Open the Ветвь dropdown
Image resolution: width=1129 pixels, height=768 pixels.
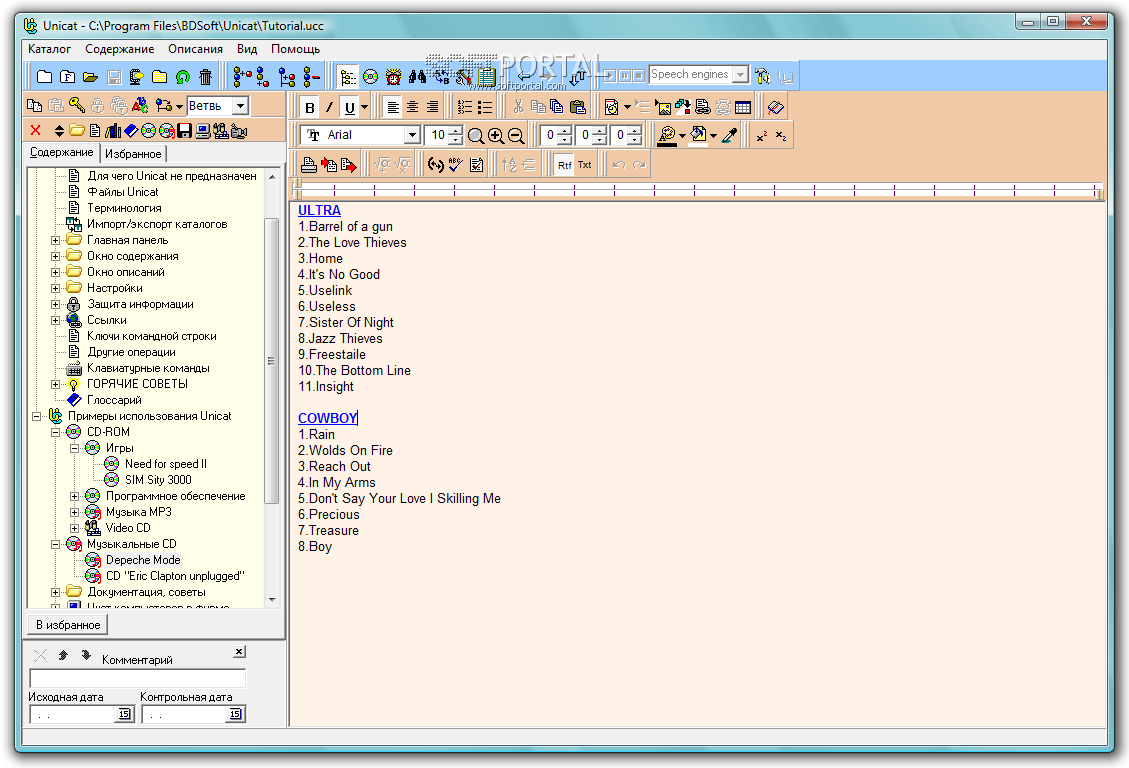[x=240, y=106]
